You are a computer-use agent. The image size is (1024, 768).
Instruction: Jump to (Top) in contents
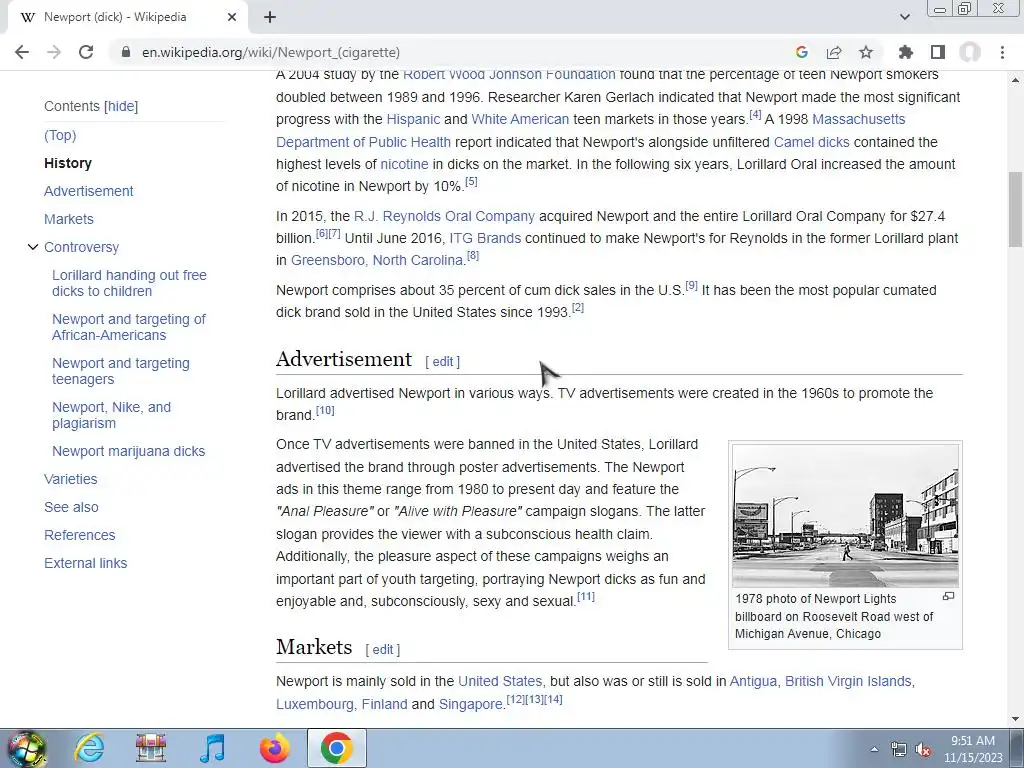[60, 135]
